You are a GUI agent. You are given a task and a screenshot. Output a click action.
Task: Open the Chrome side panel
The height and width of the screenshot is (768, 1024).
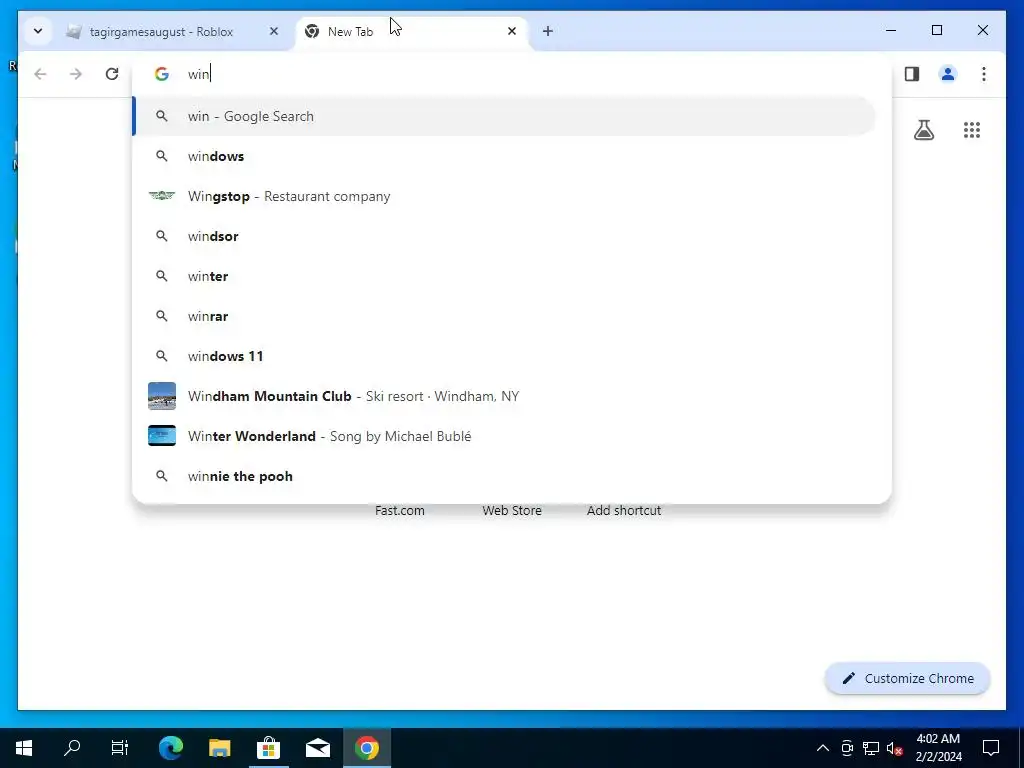(912, 74)
